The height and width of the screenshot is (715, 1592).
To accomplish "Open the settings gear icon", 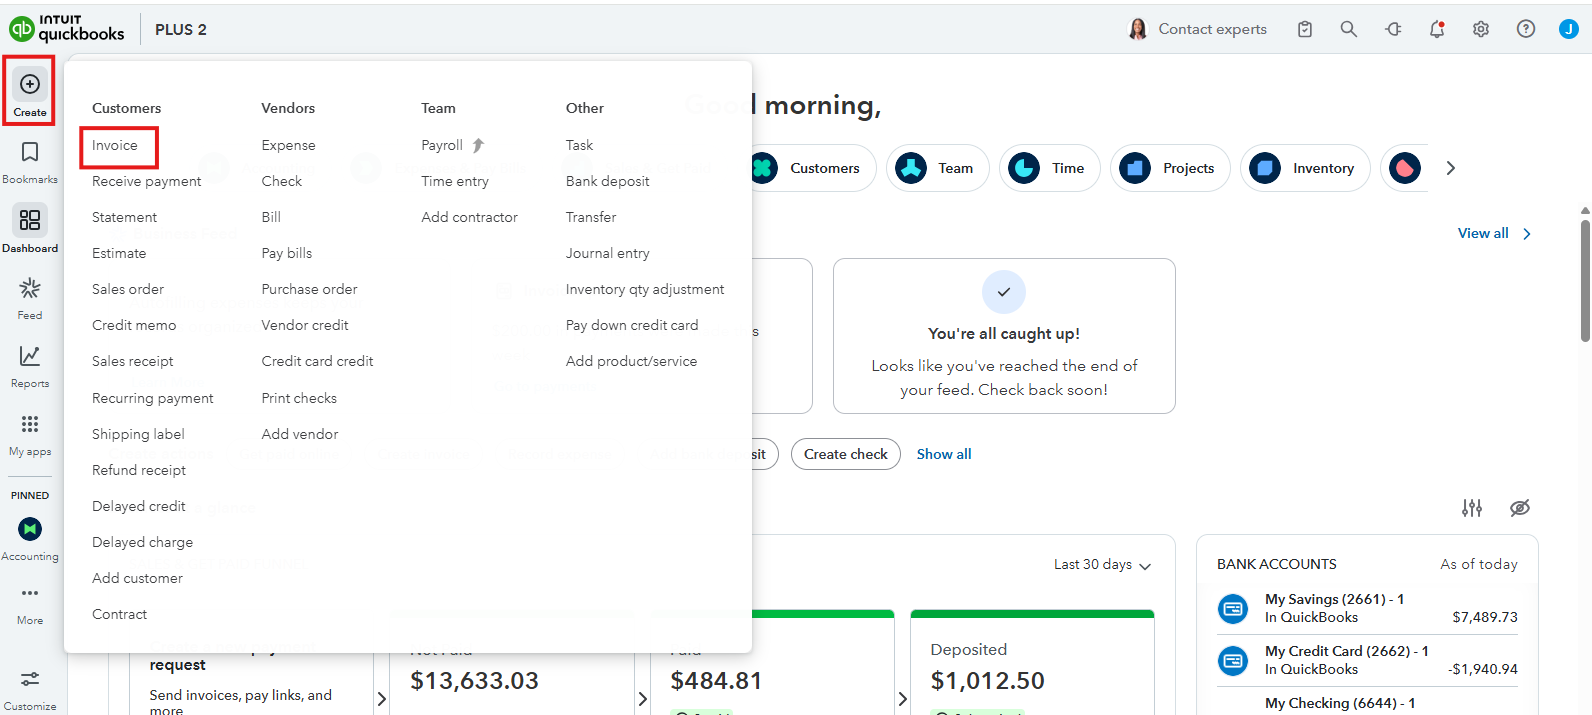I will click(1481, 29).
